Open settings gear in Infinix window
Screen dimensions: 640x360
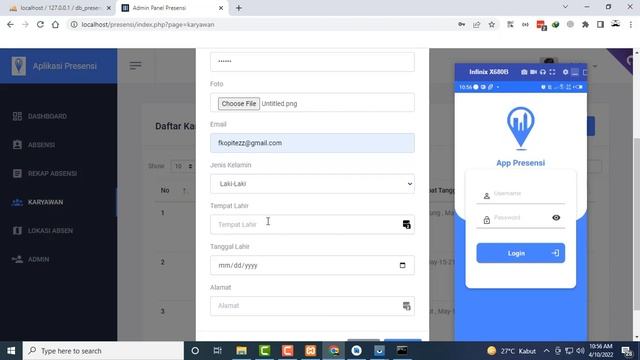[x=565, y=72]
